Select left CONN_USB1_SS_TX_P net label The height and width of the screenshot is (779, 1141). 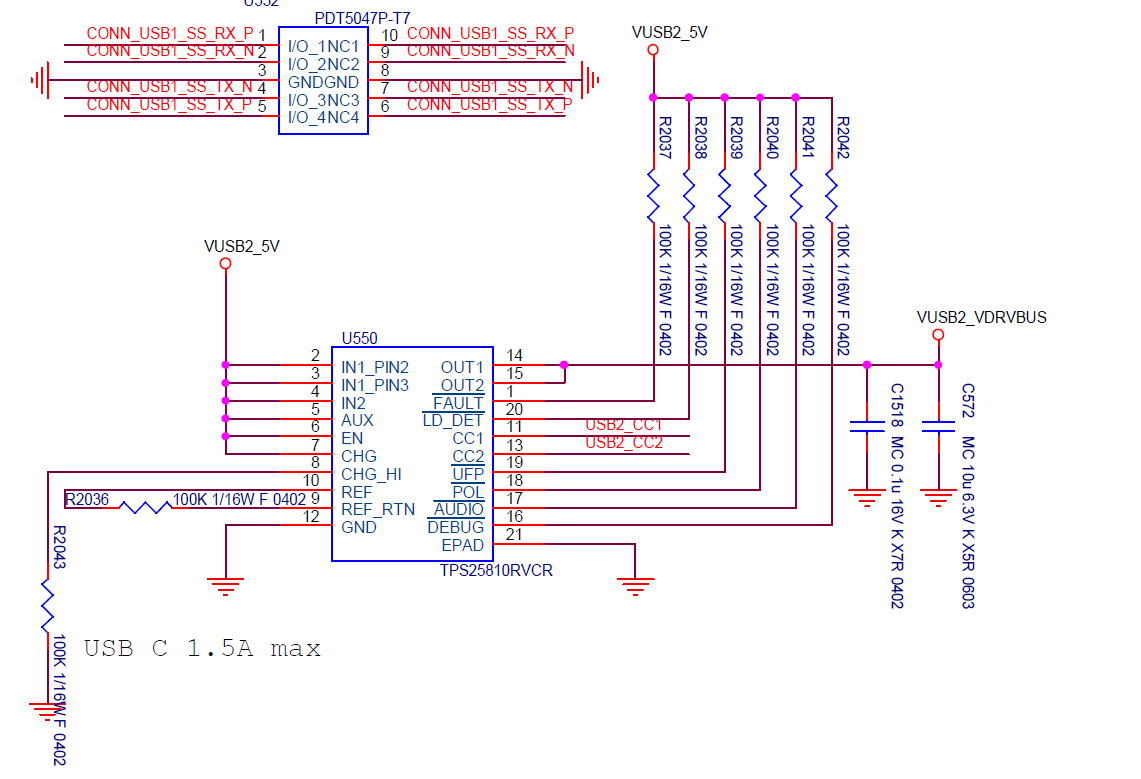169,105
